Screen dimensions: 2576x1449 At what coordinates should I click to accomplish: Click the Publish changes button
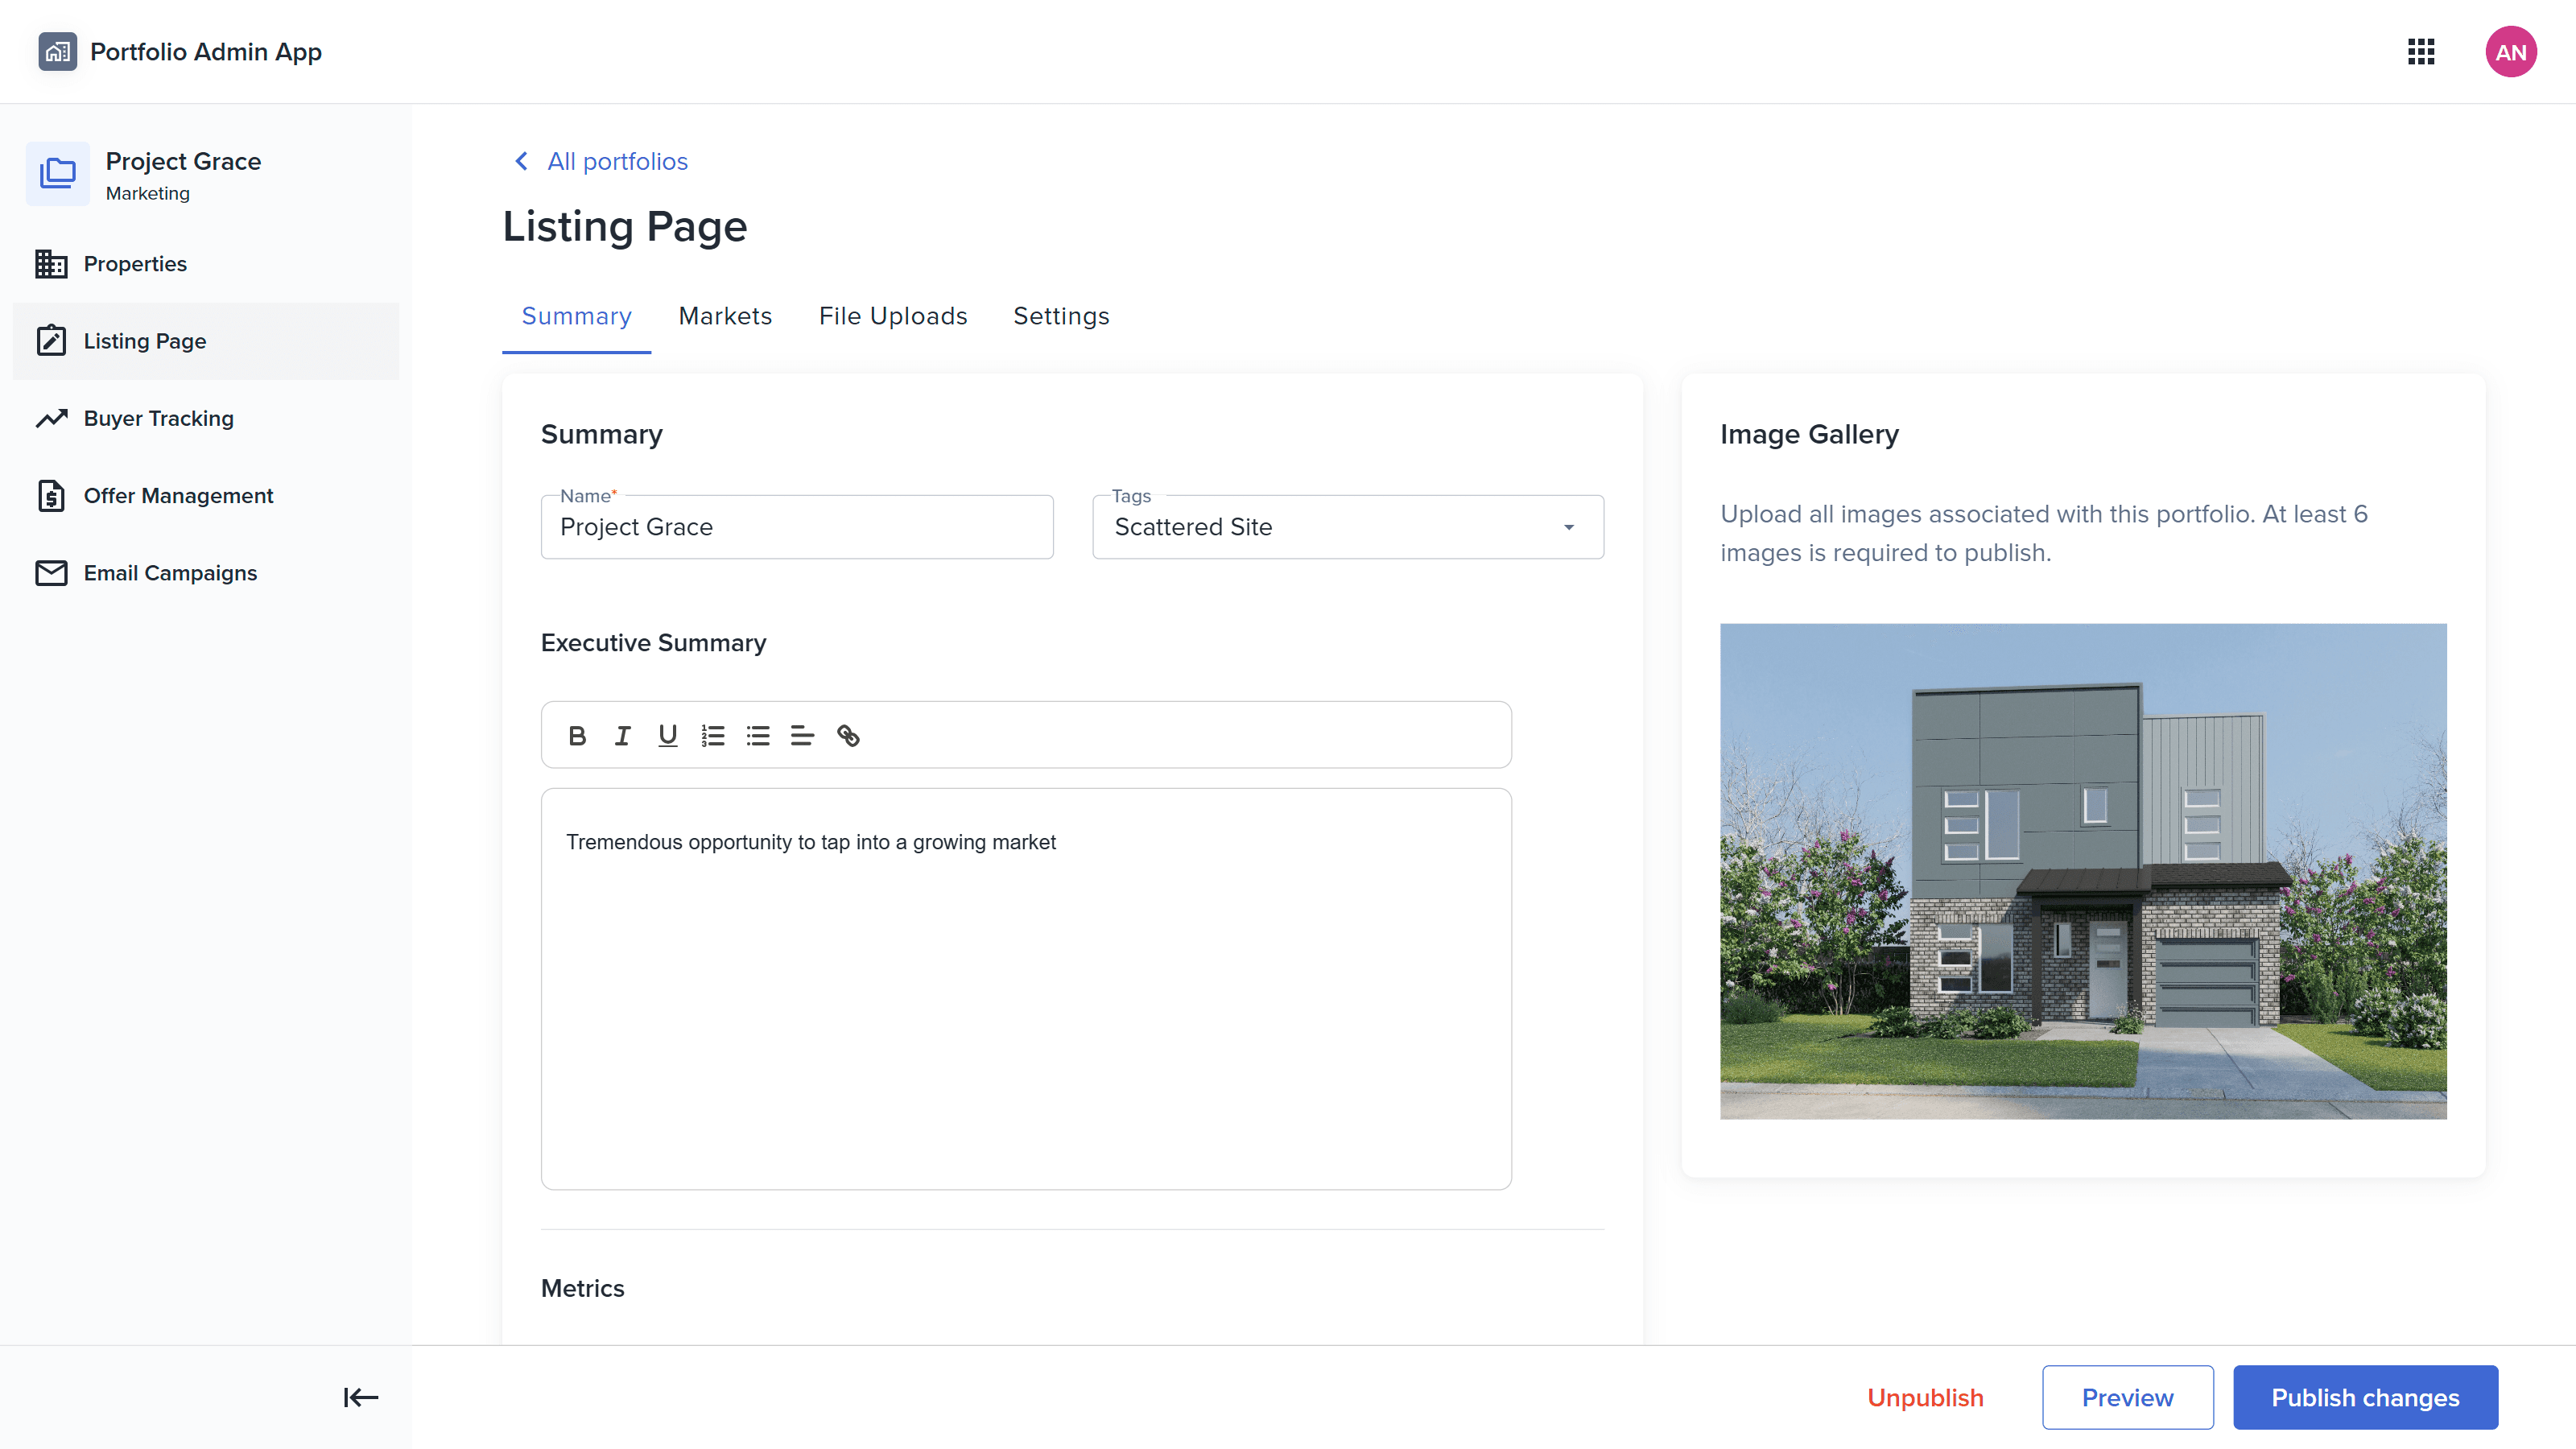tap(2365, 1397)
